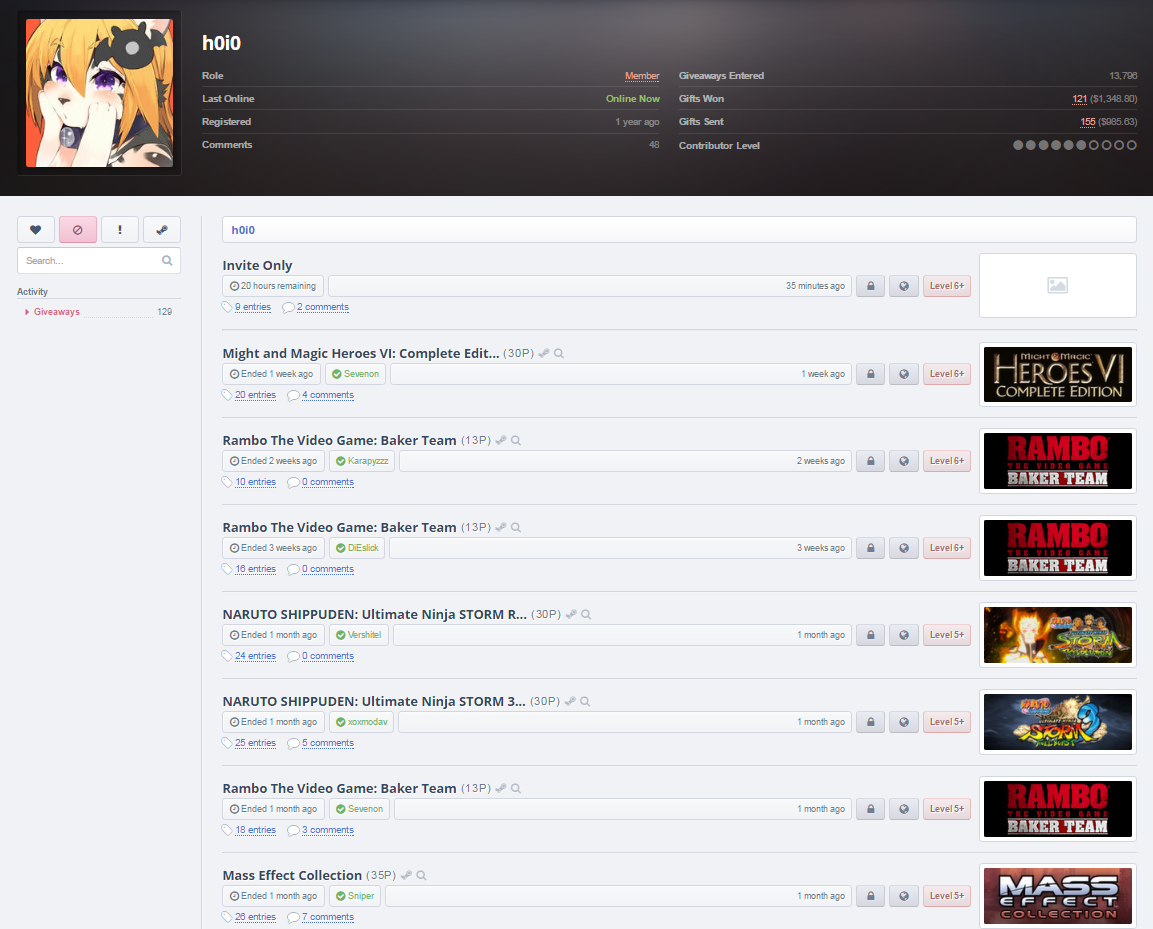This screenshot has width=1153, height=929.
Task: Open 7 comments on Mass Effect Collection
Action: (328, 917)
